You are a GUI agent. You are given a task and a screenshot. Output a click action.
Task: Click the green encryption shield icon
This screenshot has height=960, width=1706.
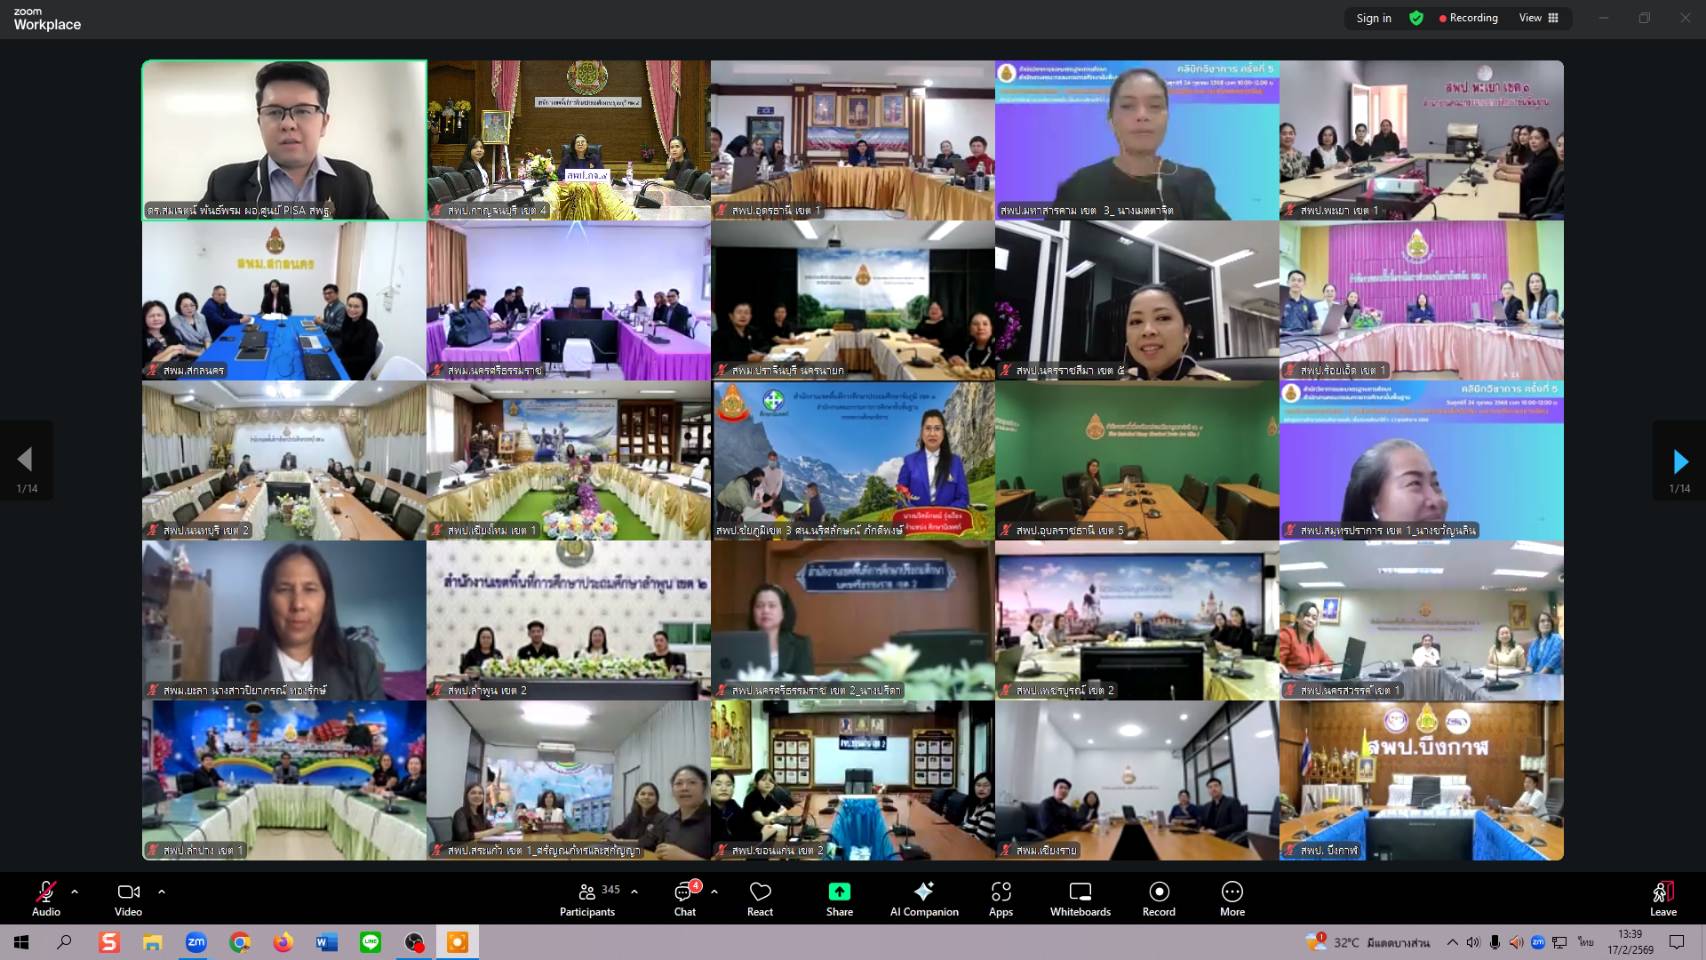(1416, 18)
